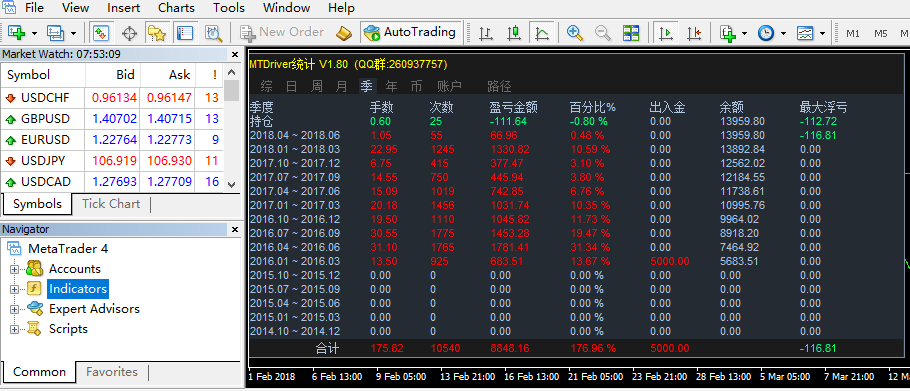This screenshot has width=910, height=391.
Task: Open the Insert menu
Action: tap(124, 8)
